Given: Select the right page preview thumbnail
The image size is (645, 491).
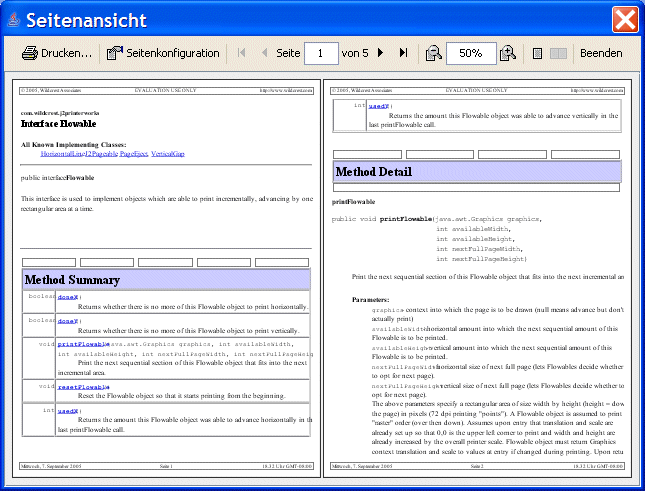Looking at the screenshot, I should click(x=478, y=278).
